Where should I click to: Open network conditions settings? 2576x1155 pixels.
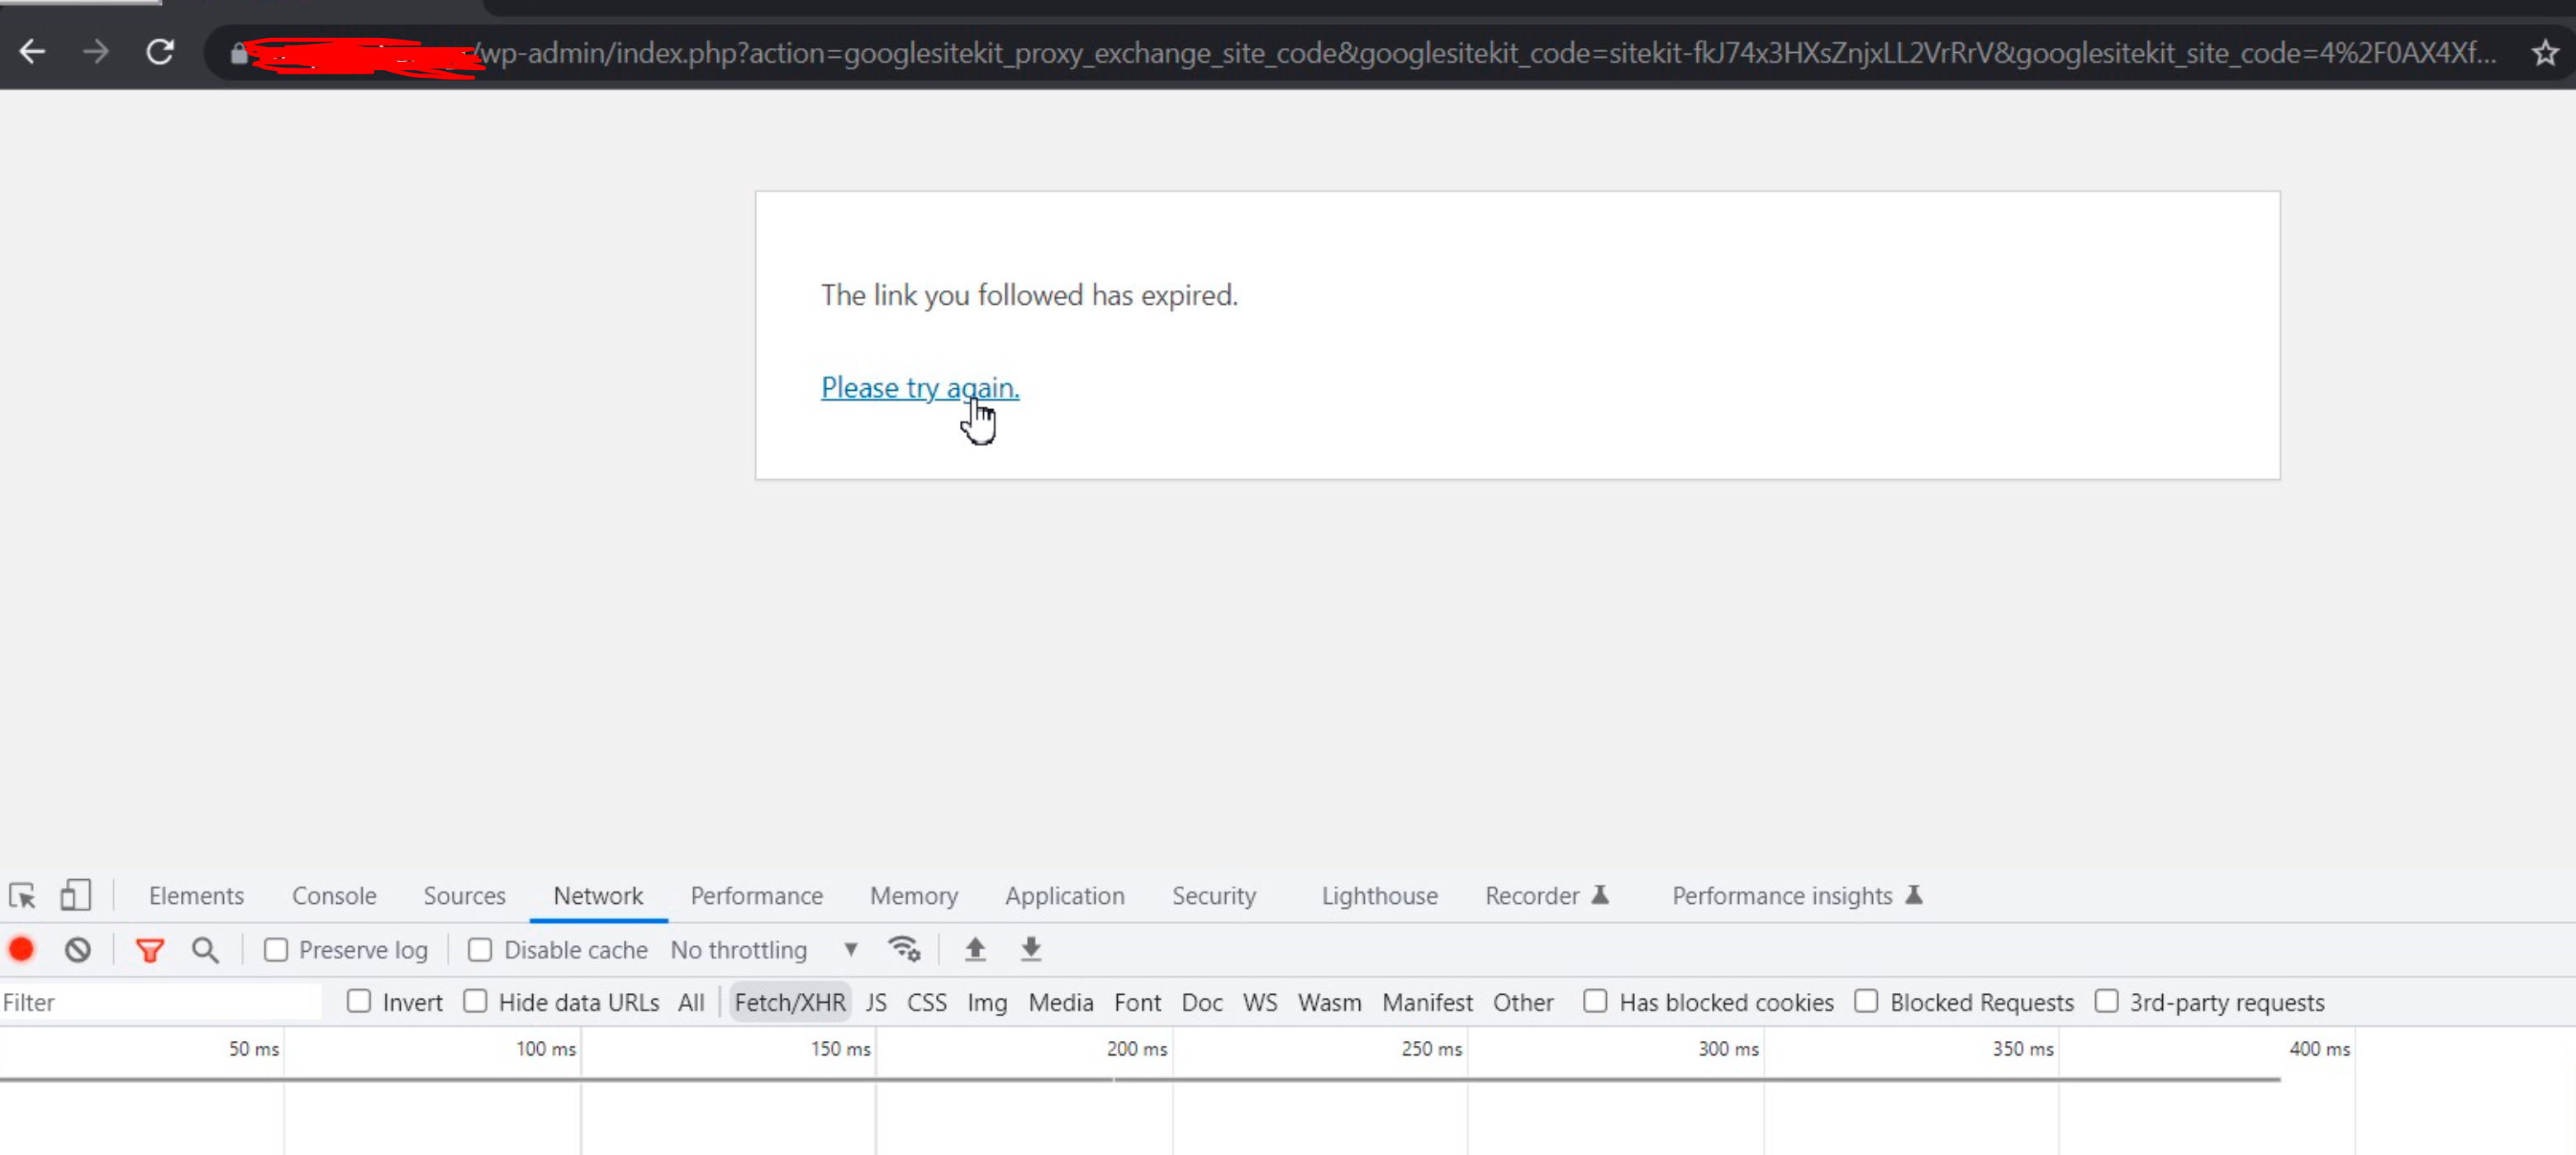905,949
